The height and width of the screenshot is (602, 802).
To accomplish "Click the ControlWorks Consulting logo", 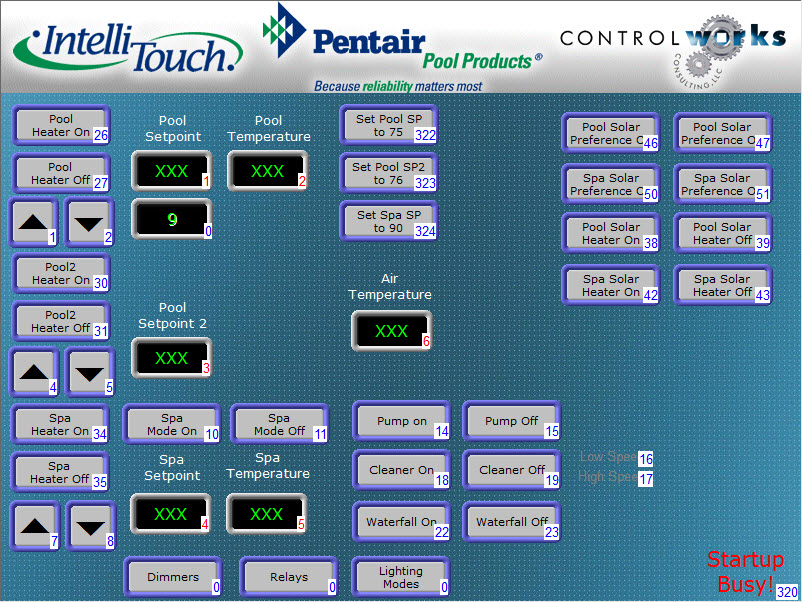I will click(x=673, y=50).
